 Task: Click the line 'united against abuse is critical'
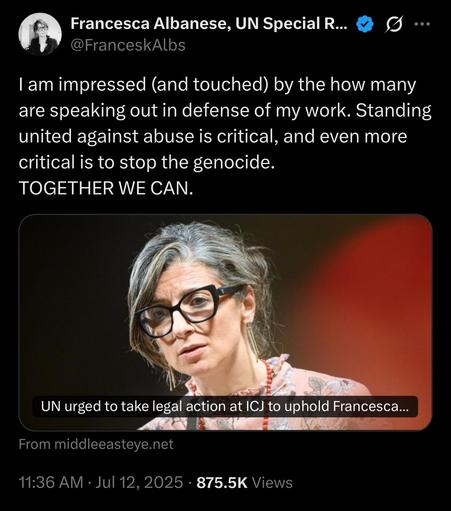(148, 136)
